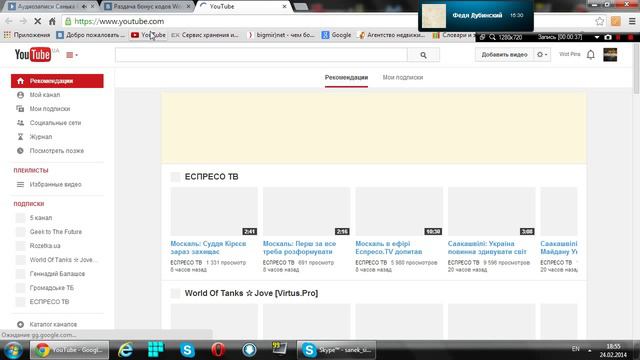Open video Саакашвілі: Україна повинна здивувати світ
This screenshot has height=360, width=640.
pos(487,247)
